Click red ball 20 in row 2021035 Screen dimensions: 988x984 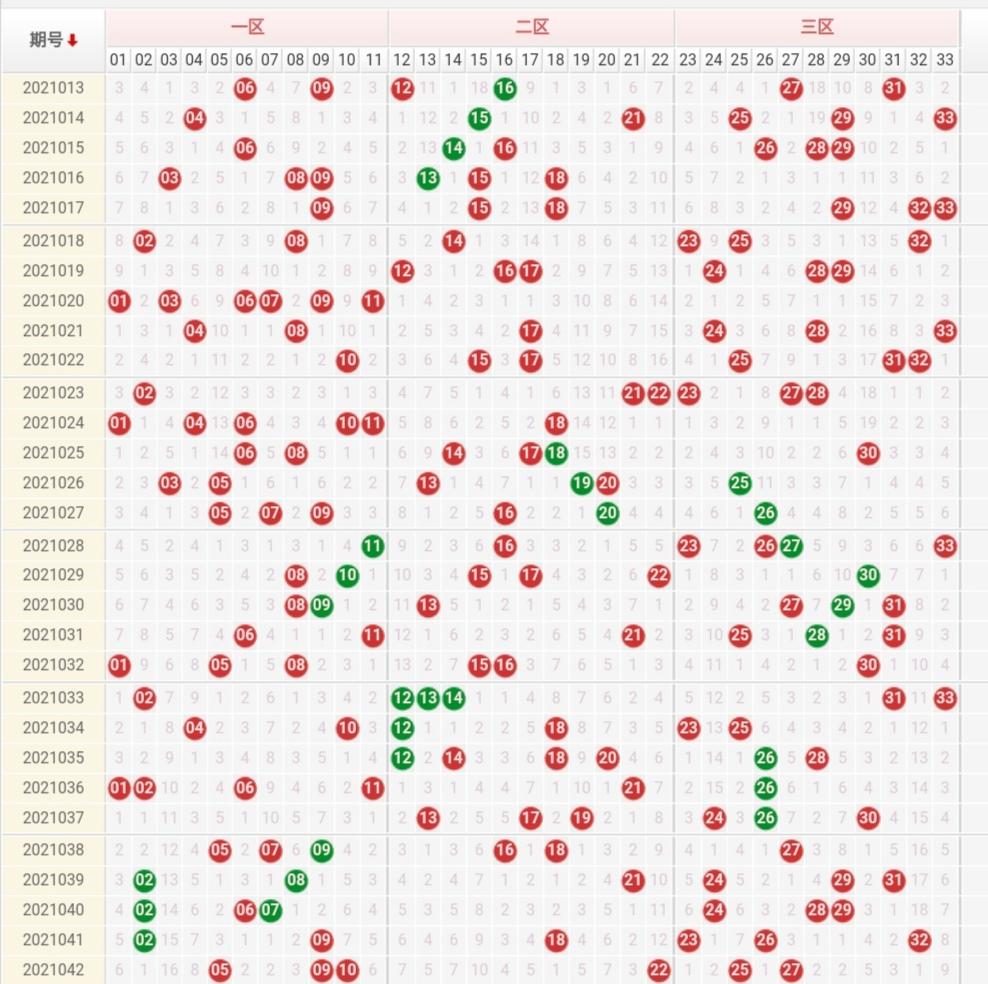[x=607, y=758]
